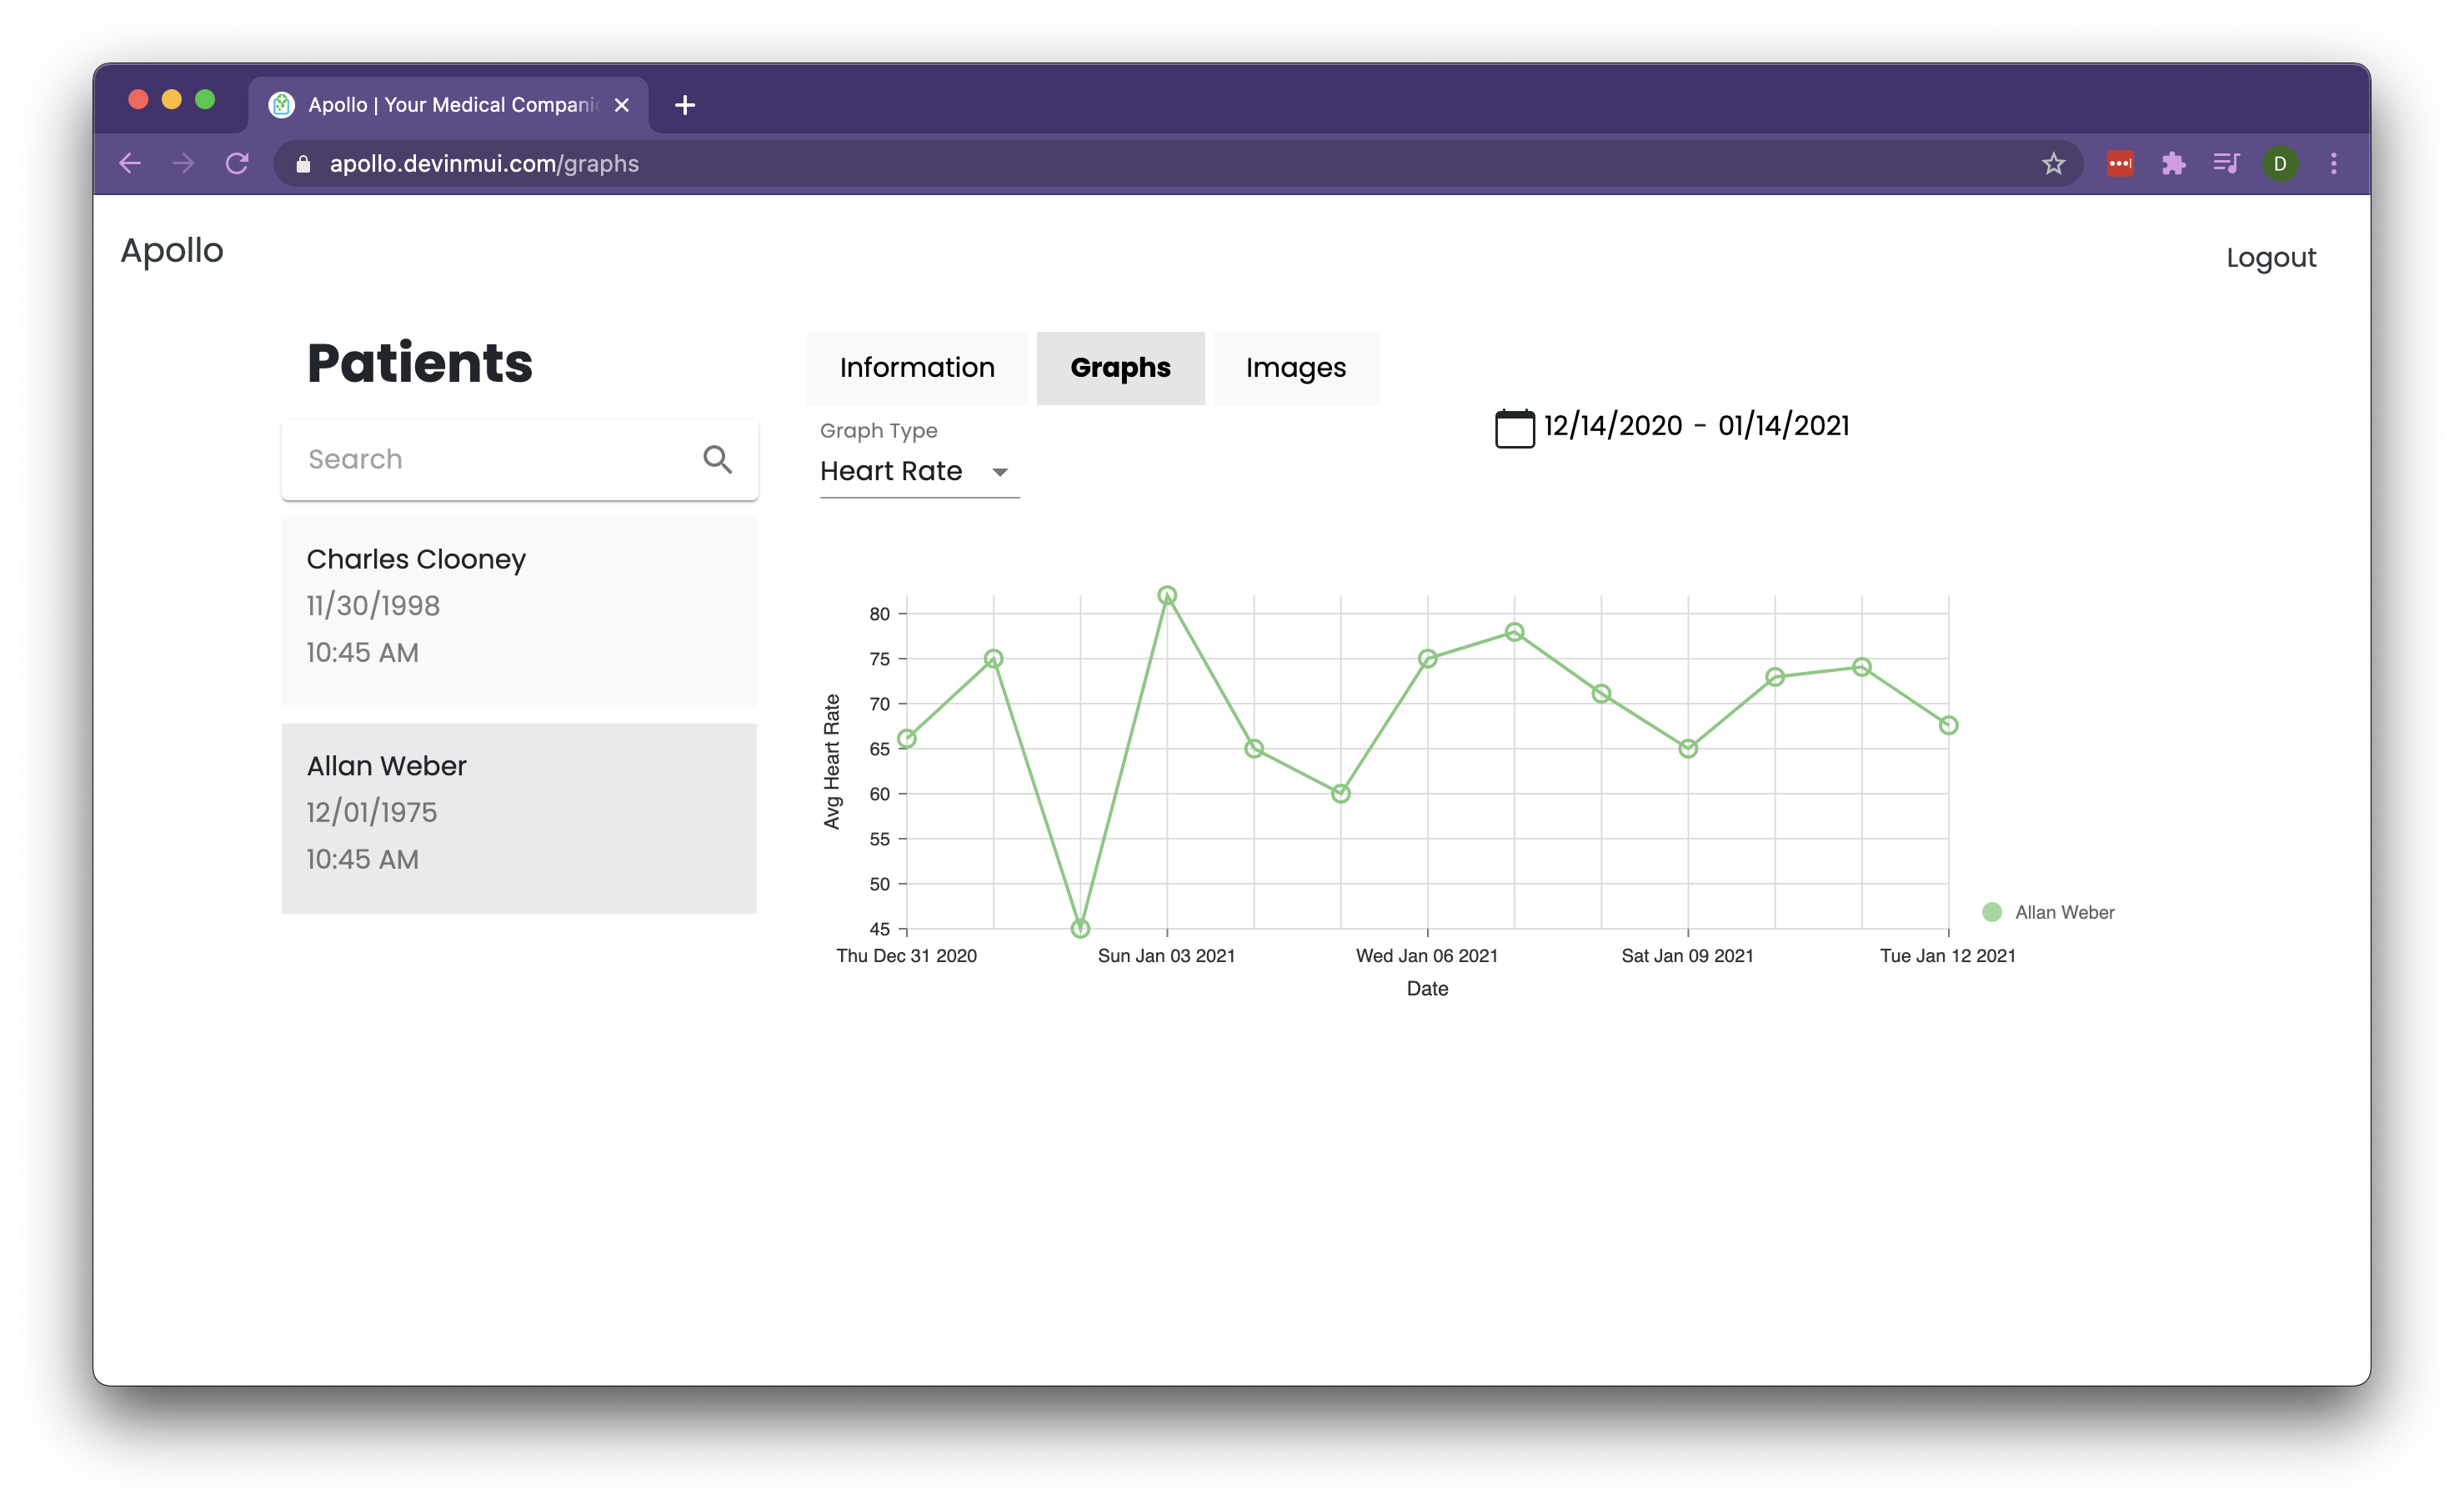Open Chrome profile D avatar menu

pos(2280,164)
